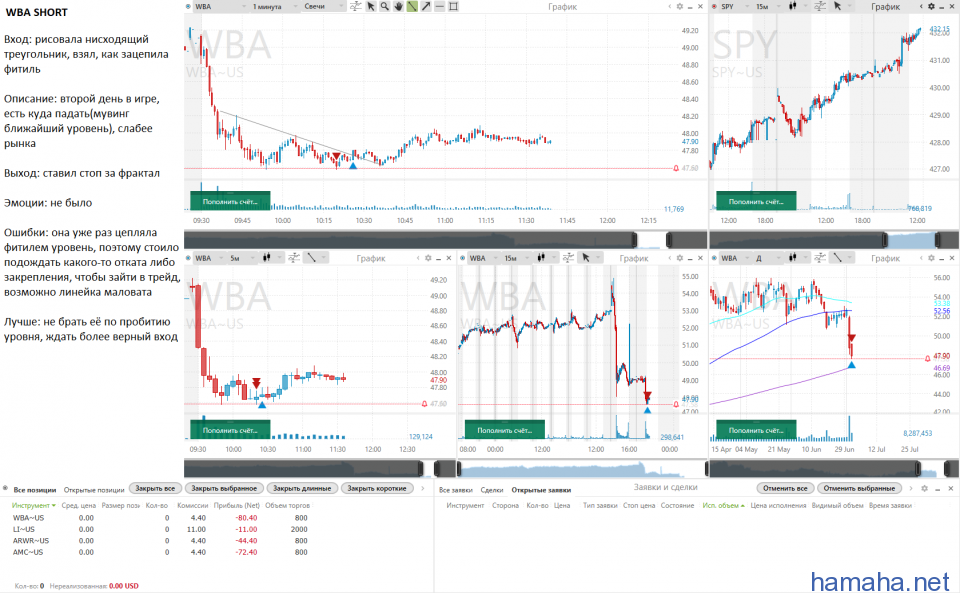This screenshot has width=960, height=593.
Task: Open settings gear of WBA daily chart
Action: point(931,258)
